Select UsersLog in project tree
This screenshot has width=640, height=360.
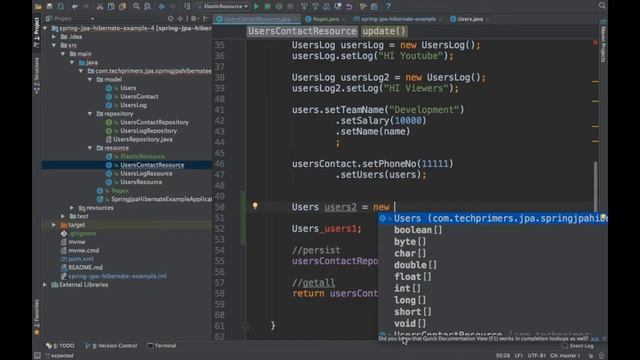133,105
